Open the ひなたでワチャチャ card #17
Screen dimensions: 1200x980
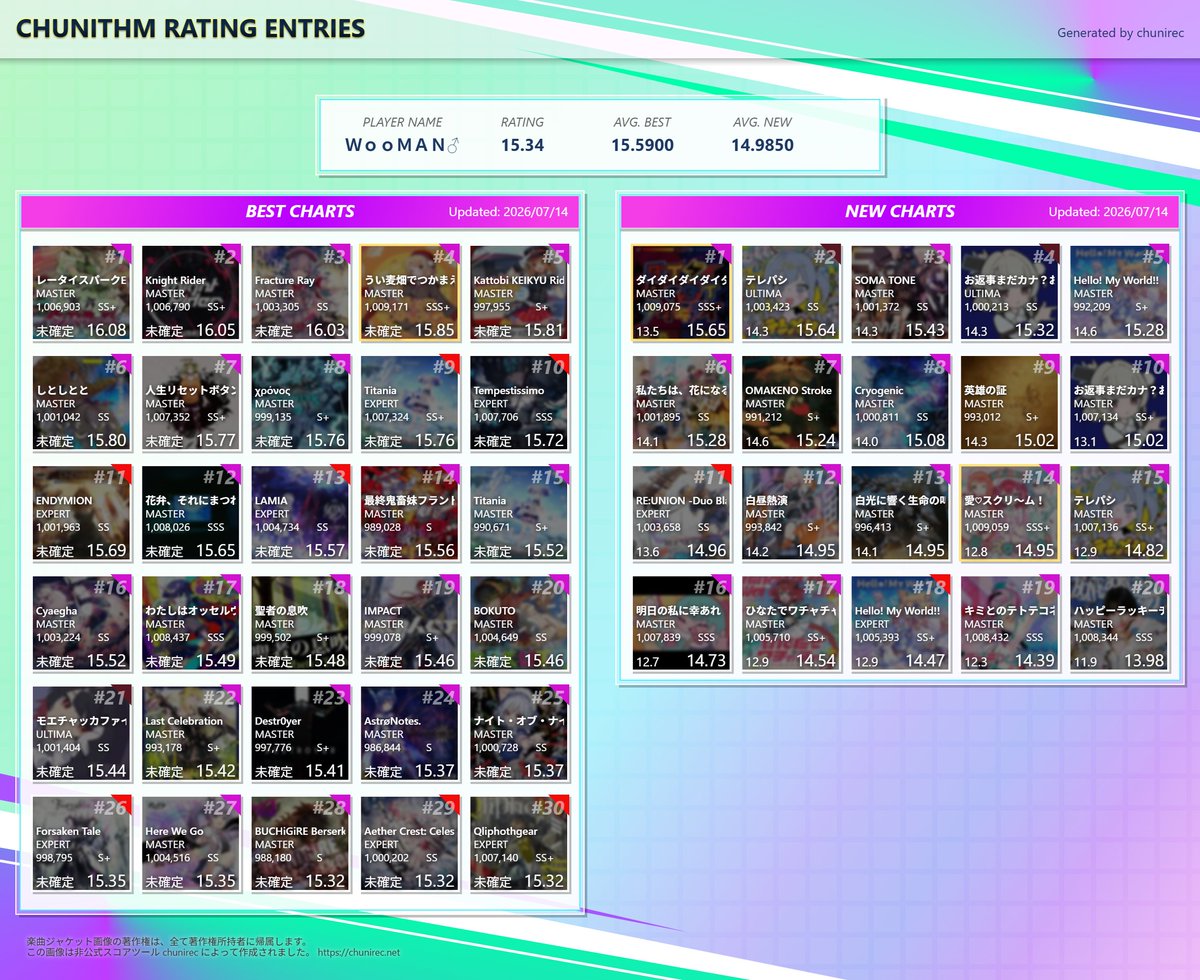point(791,624)
